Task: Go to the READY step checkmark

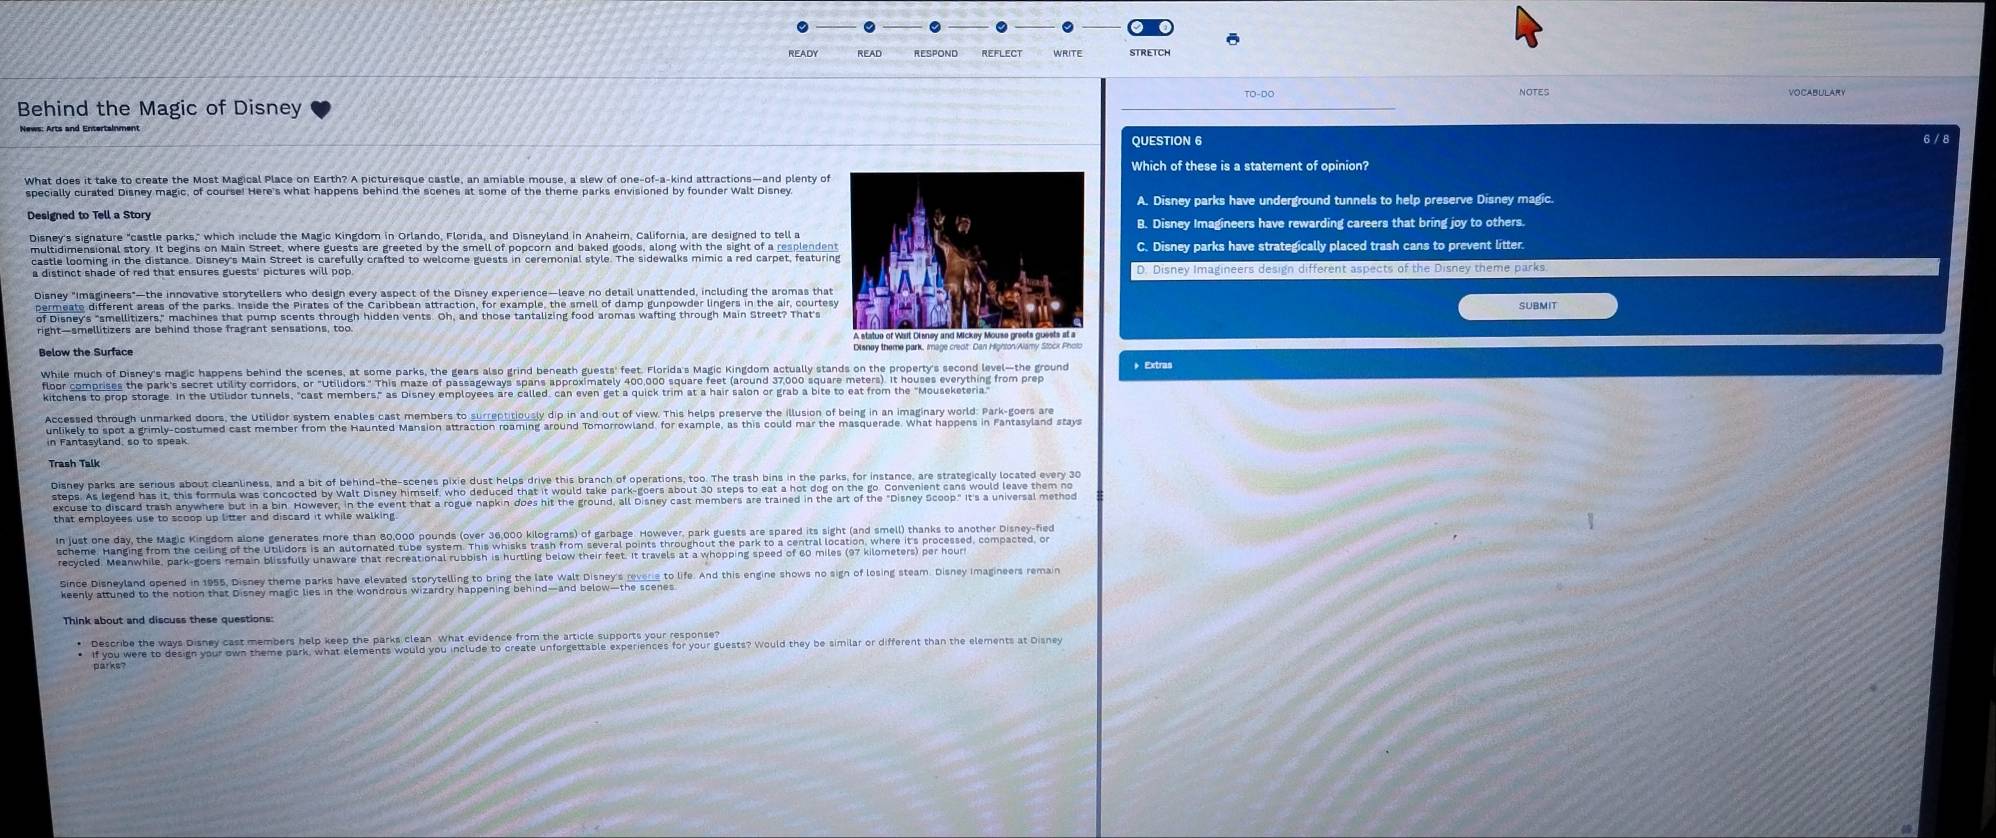Action: coord(802,27)
